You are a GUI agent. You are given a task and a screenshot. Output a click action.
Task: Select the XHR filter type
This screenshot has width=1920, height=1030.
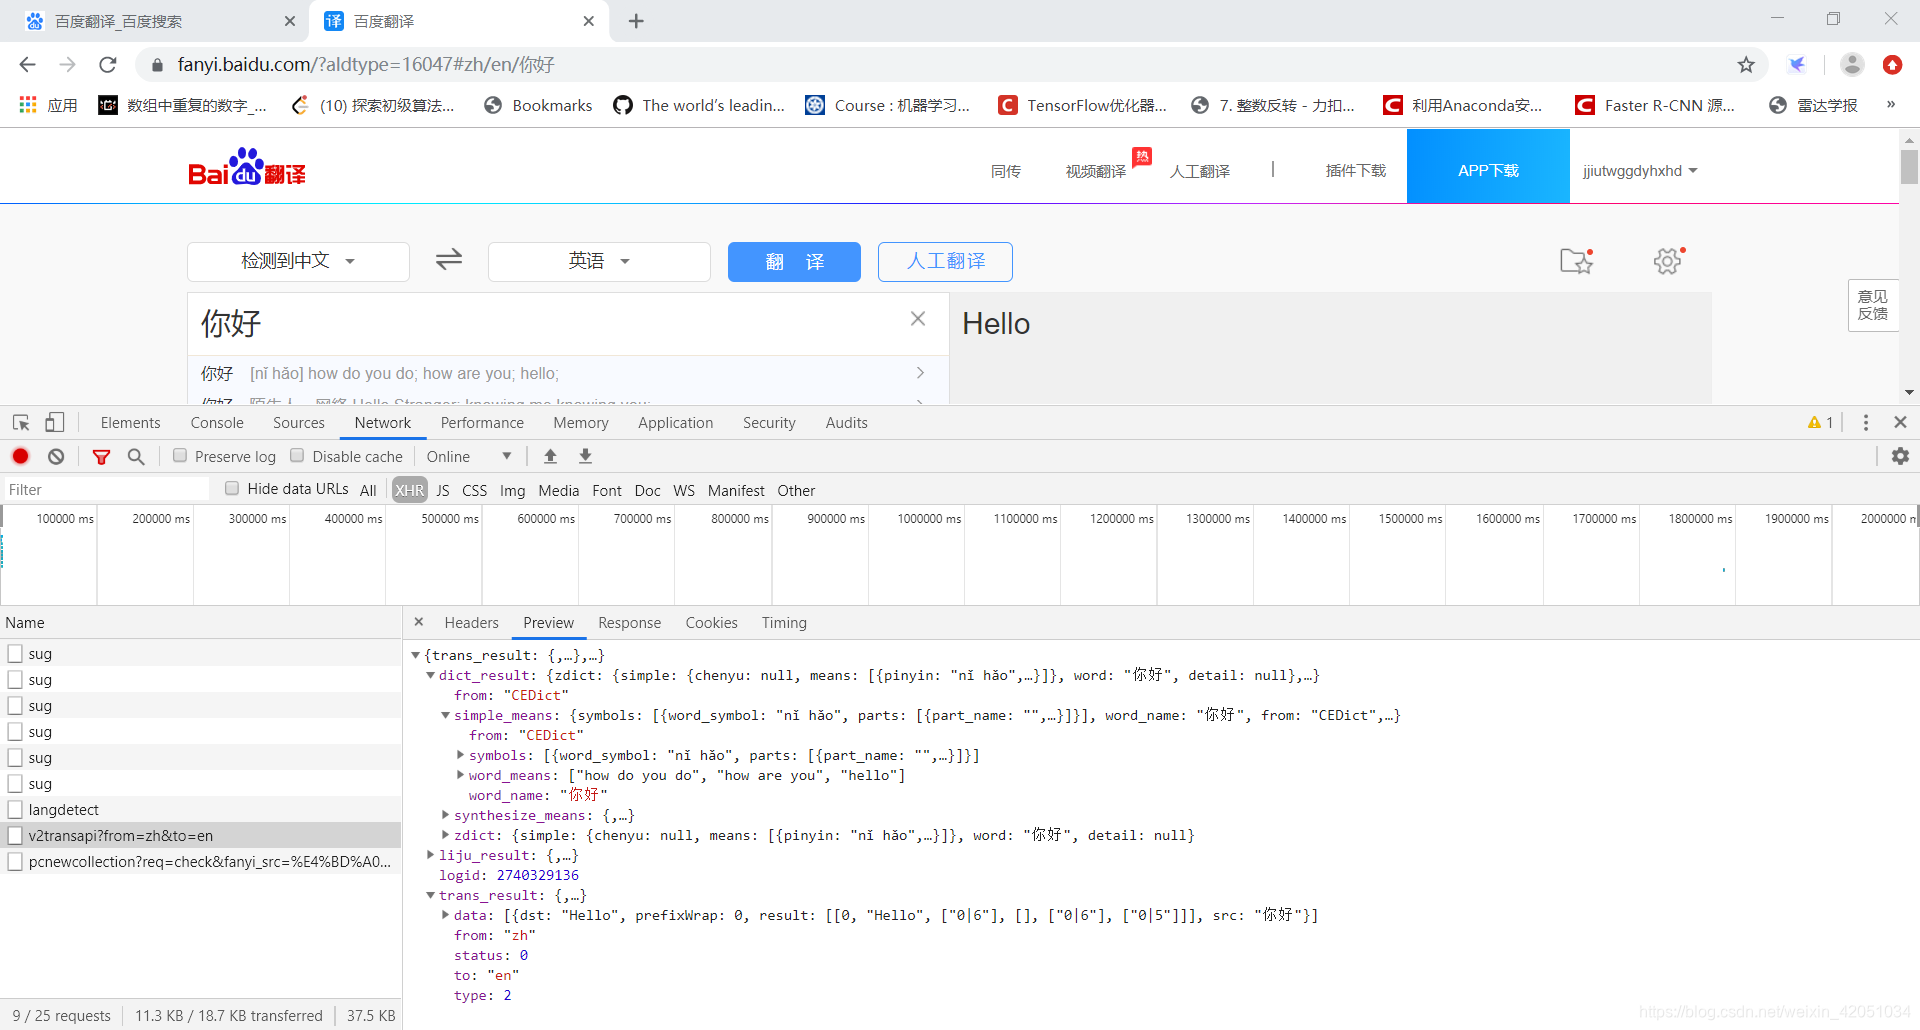point(409,490)
